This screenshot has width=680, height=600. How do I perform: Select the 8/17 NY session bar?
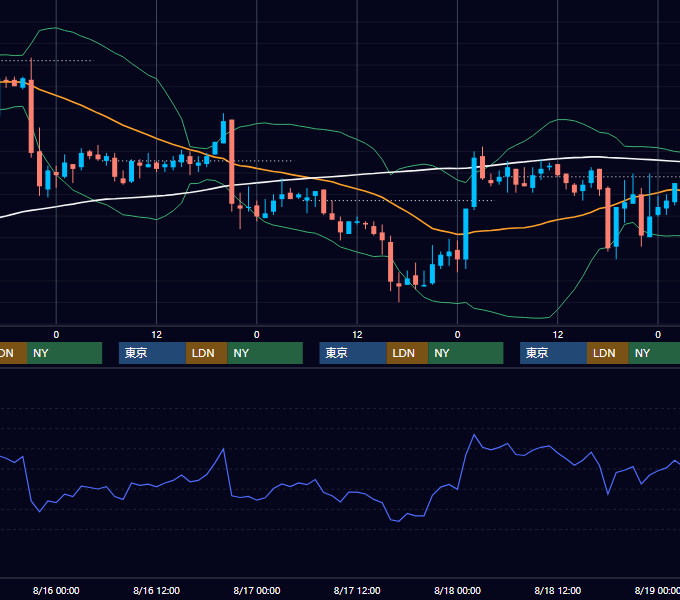click(x=466, y=353)
